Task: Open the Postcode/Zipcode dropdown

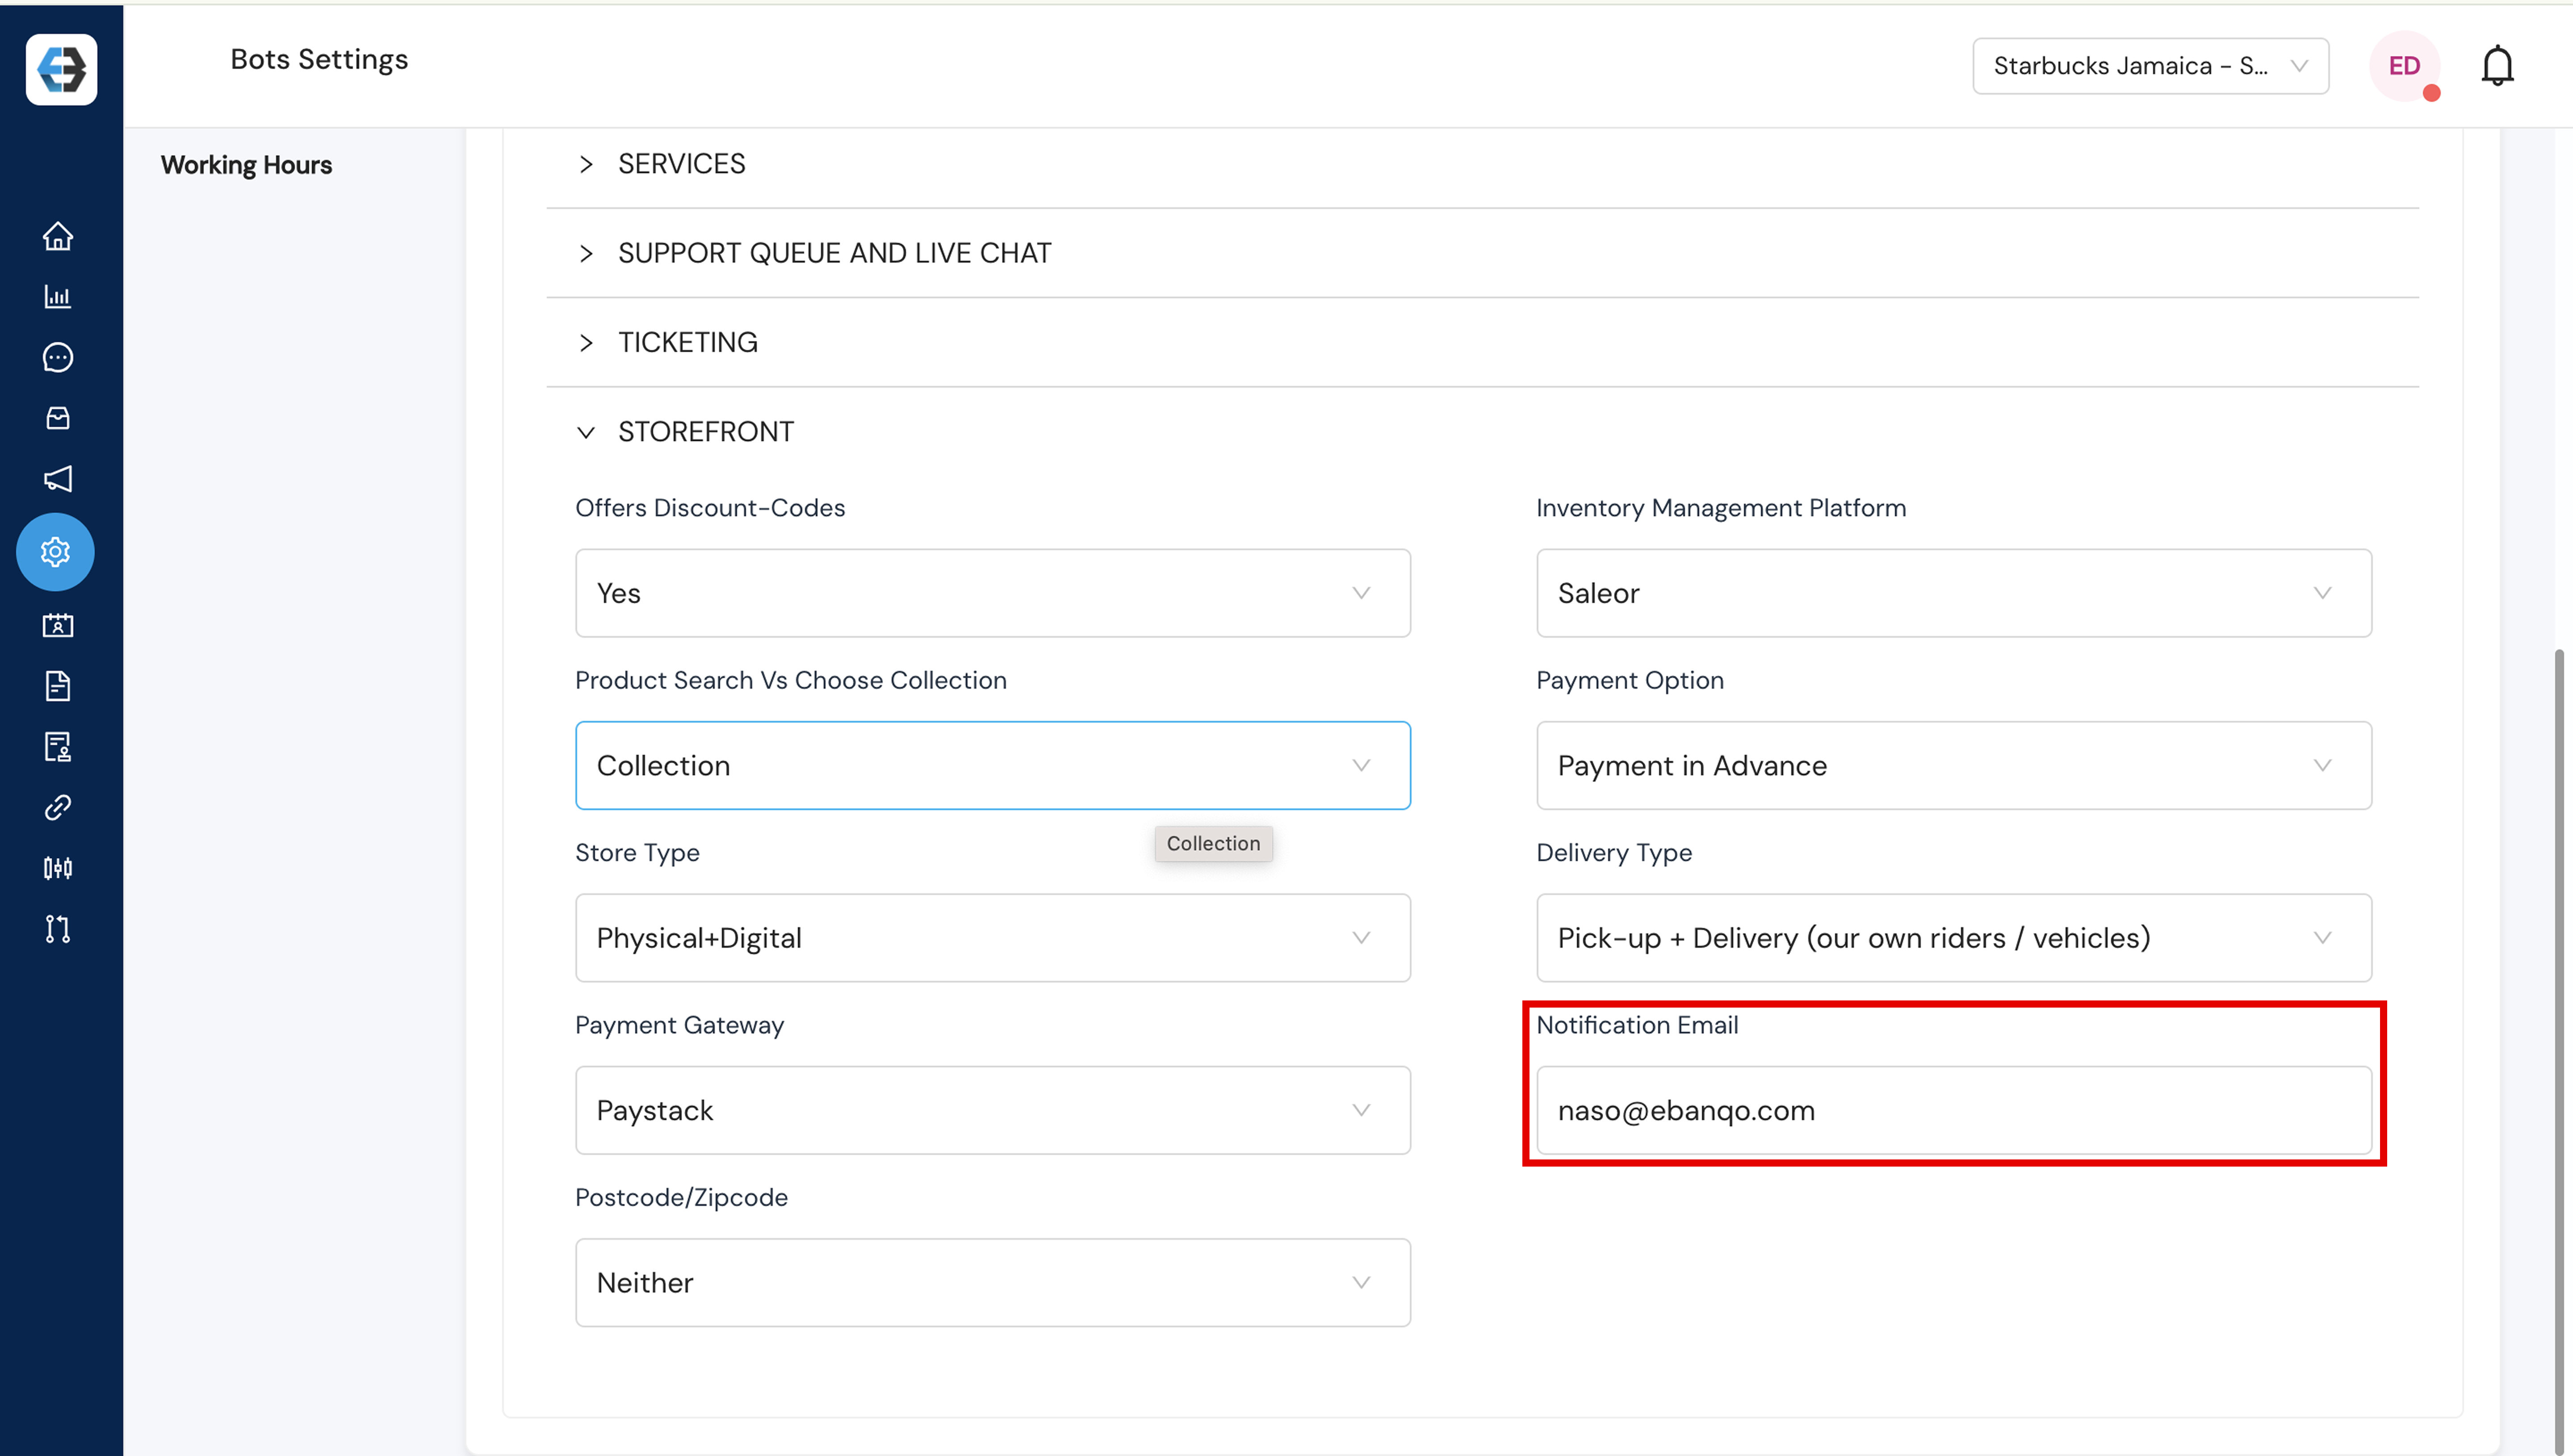Action: (x=992, y=1283)
